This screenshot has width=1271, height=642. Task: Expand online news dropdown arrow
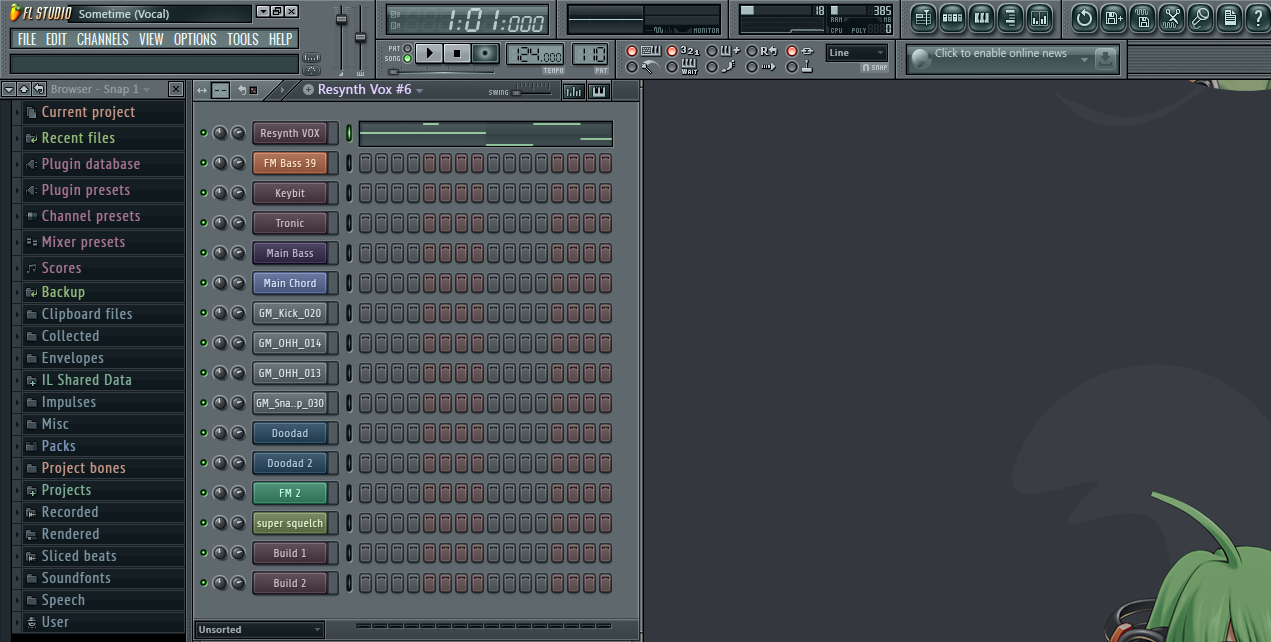point(1085,60)
